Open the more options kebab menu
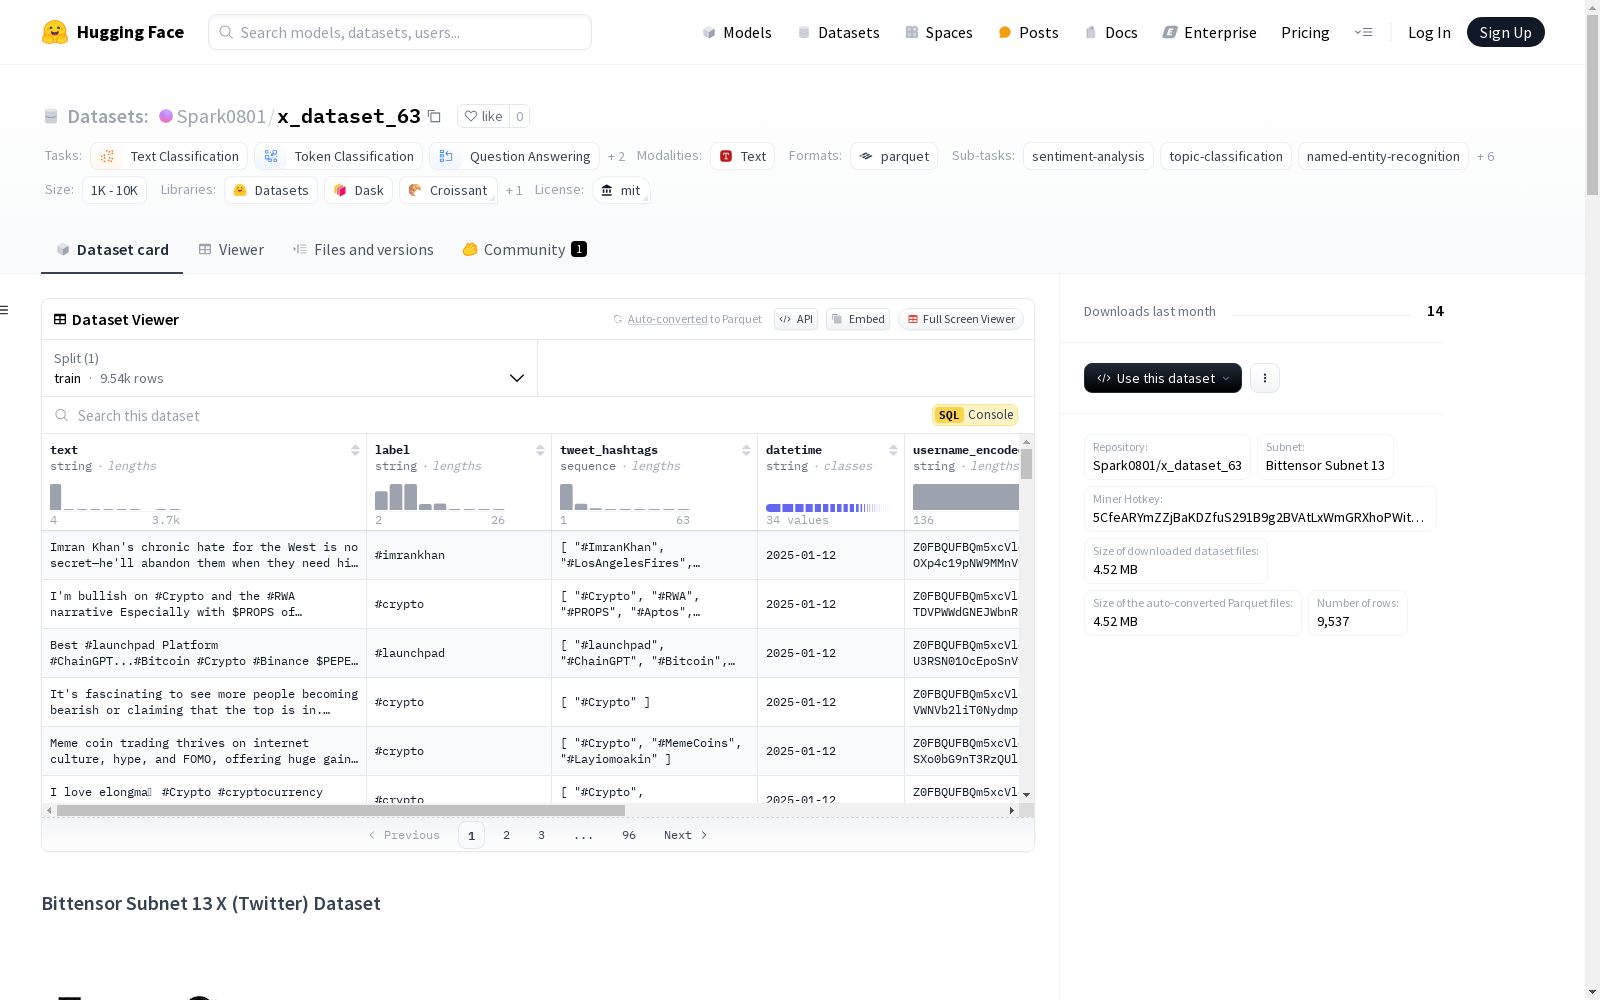This screenshot has height=1000, width=1600. 1265,378
